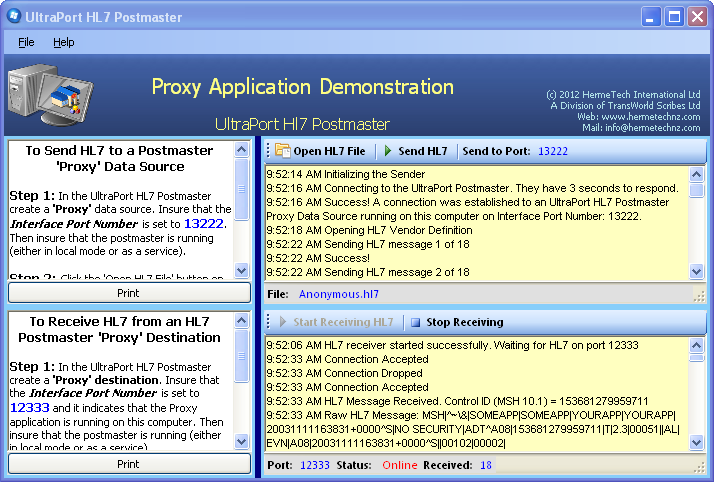Print the Receive HL7 instructions
The image size is (714, 482).
tap(129, 464)
